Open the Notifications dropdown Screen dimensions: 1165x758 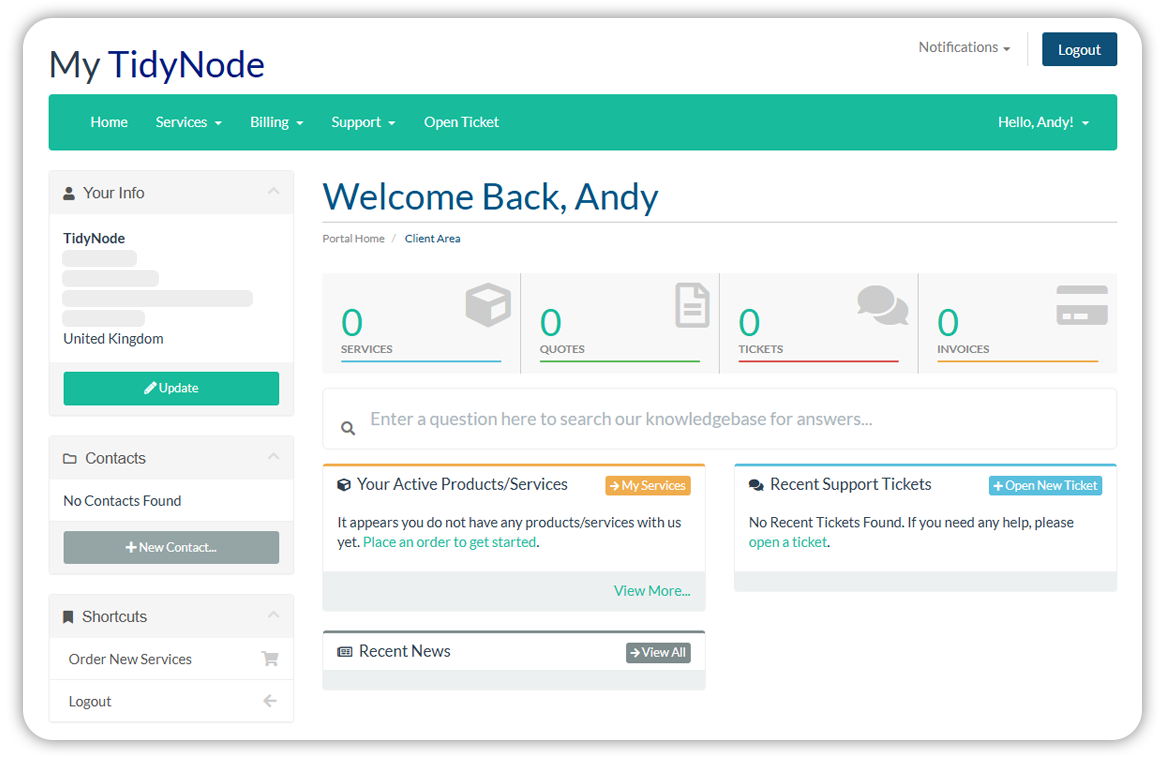pos(964,48)
